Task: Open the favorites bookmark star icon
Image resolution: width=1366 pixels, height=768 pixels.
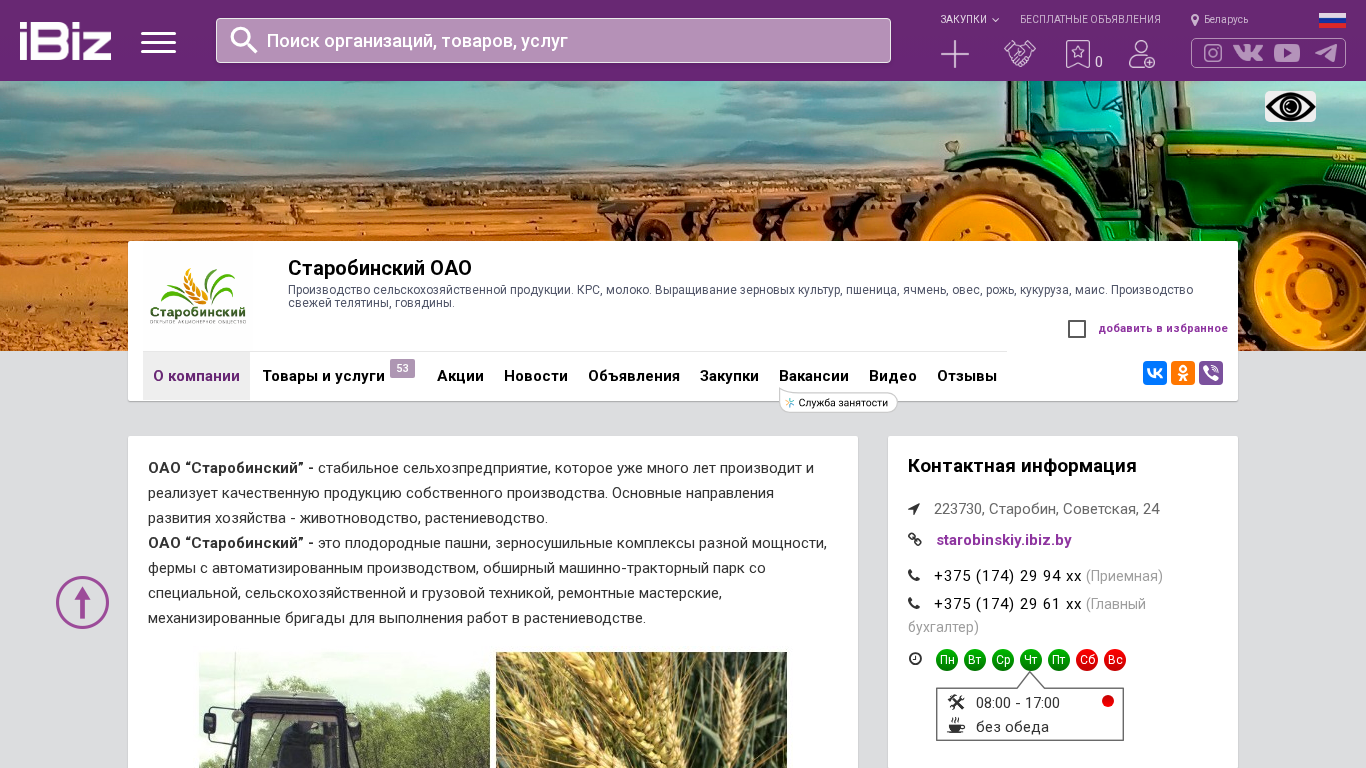Action: coord(1078,54)
